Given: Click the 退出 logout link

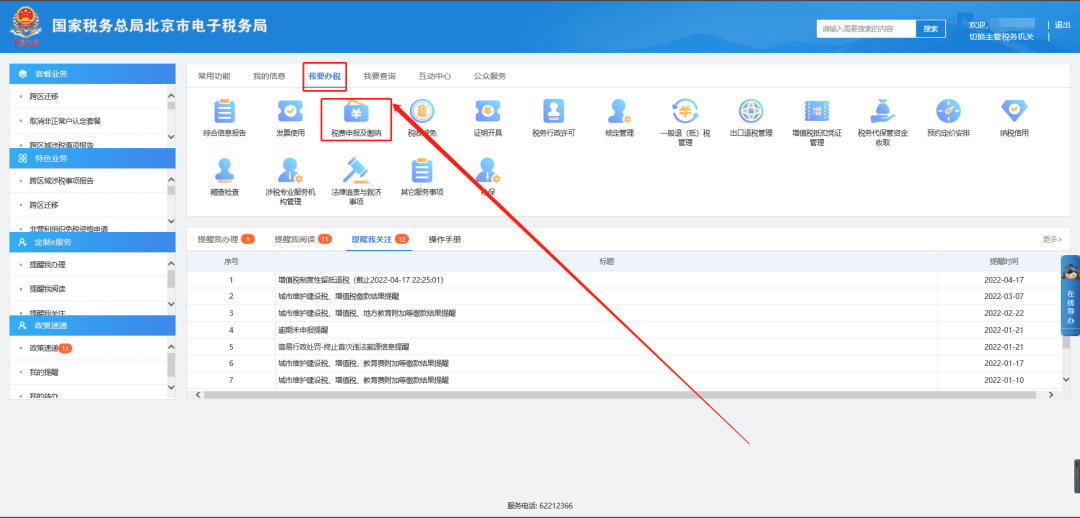Looking at the screenshot, I should [x=1063, y=25].
